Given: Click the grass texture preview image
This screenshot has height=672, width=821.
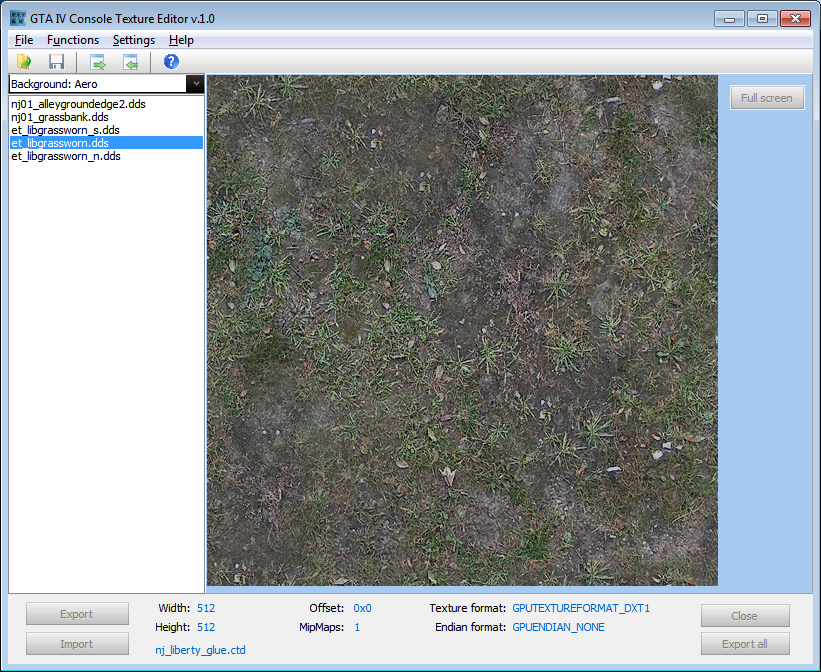Looking at the screenshot, I should (462, 330).
